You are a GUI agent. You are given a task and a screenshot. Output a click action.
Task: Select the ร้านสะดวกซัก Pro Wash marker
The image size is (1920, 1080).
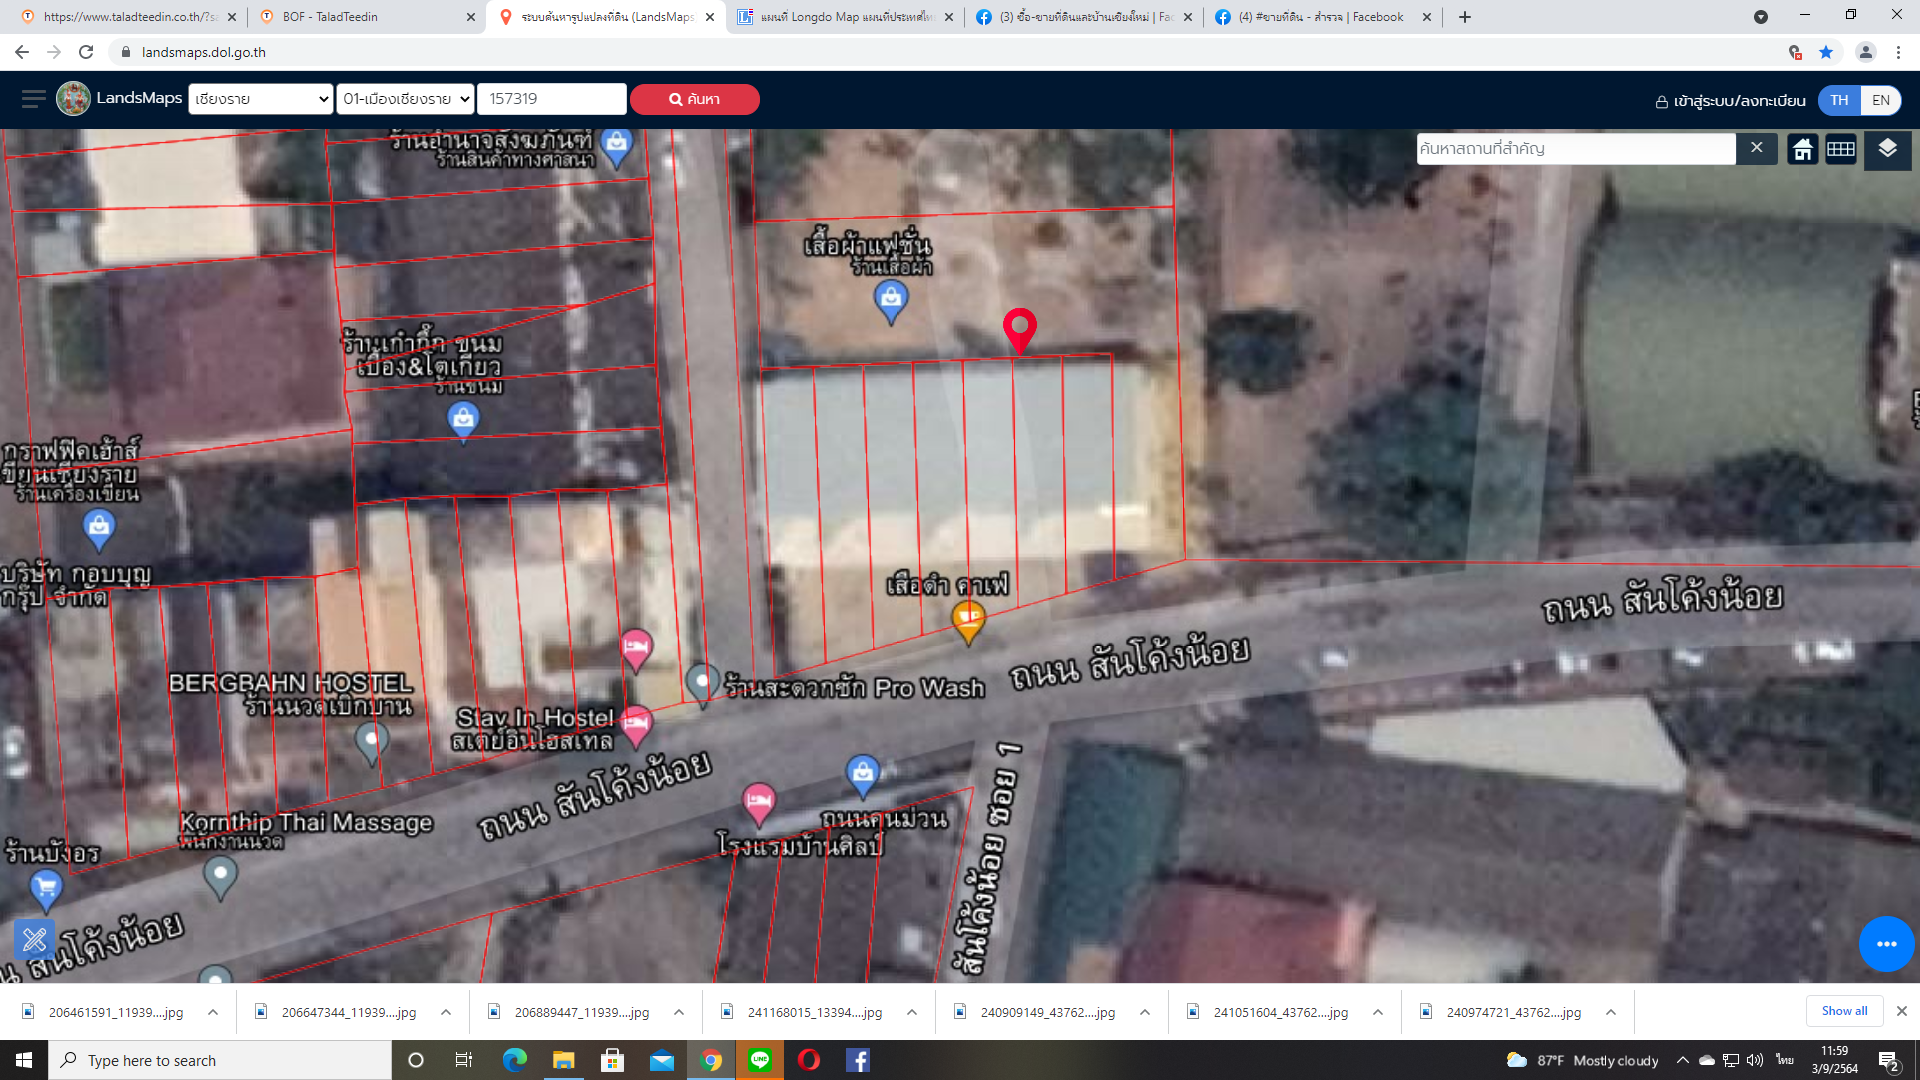click(x=702, y=685)
